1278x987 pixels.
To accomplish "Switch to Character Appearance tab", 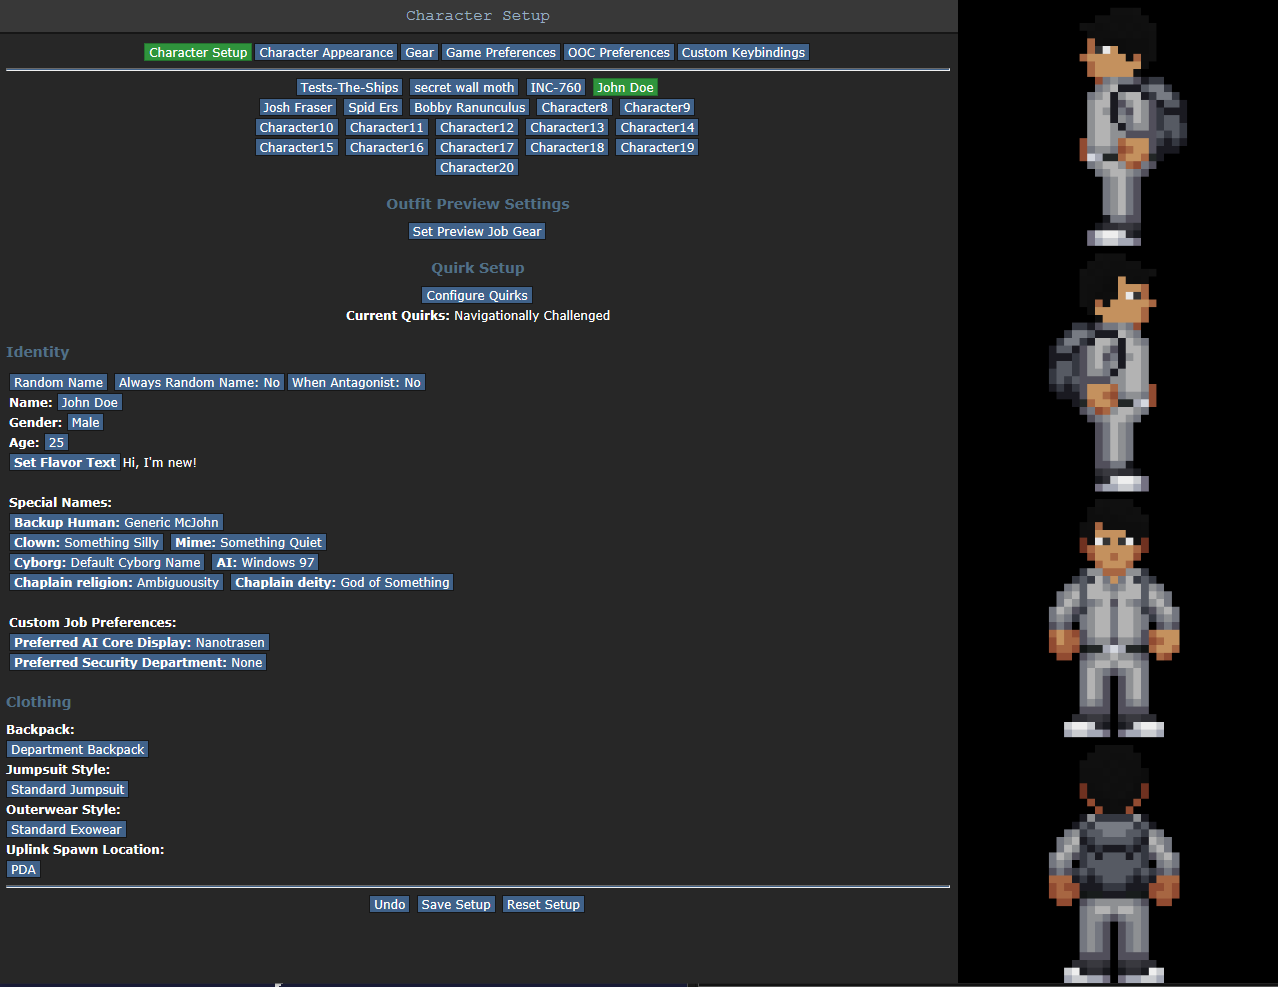I will coord(326,52).
